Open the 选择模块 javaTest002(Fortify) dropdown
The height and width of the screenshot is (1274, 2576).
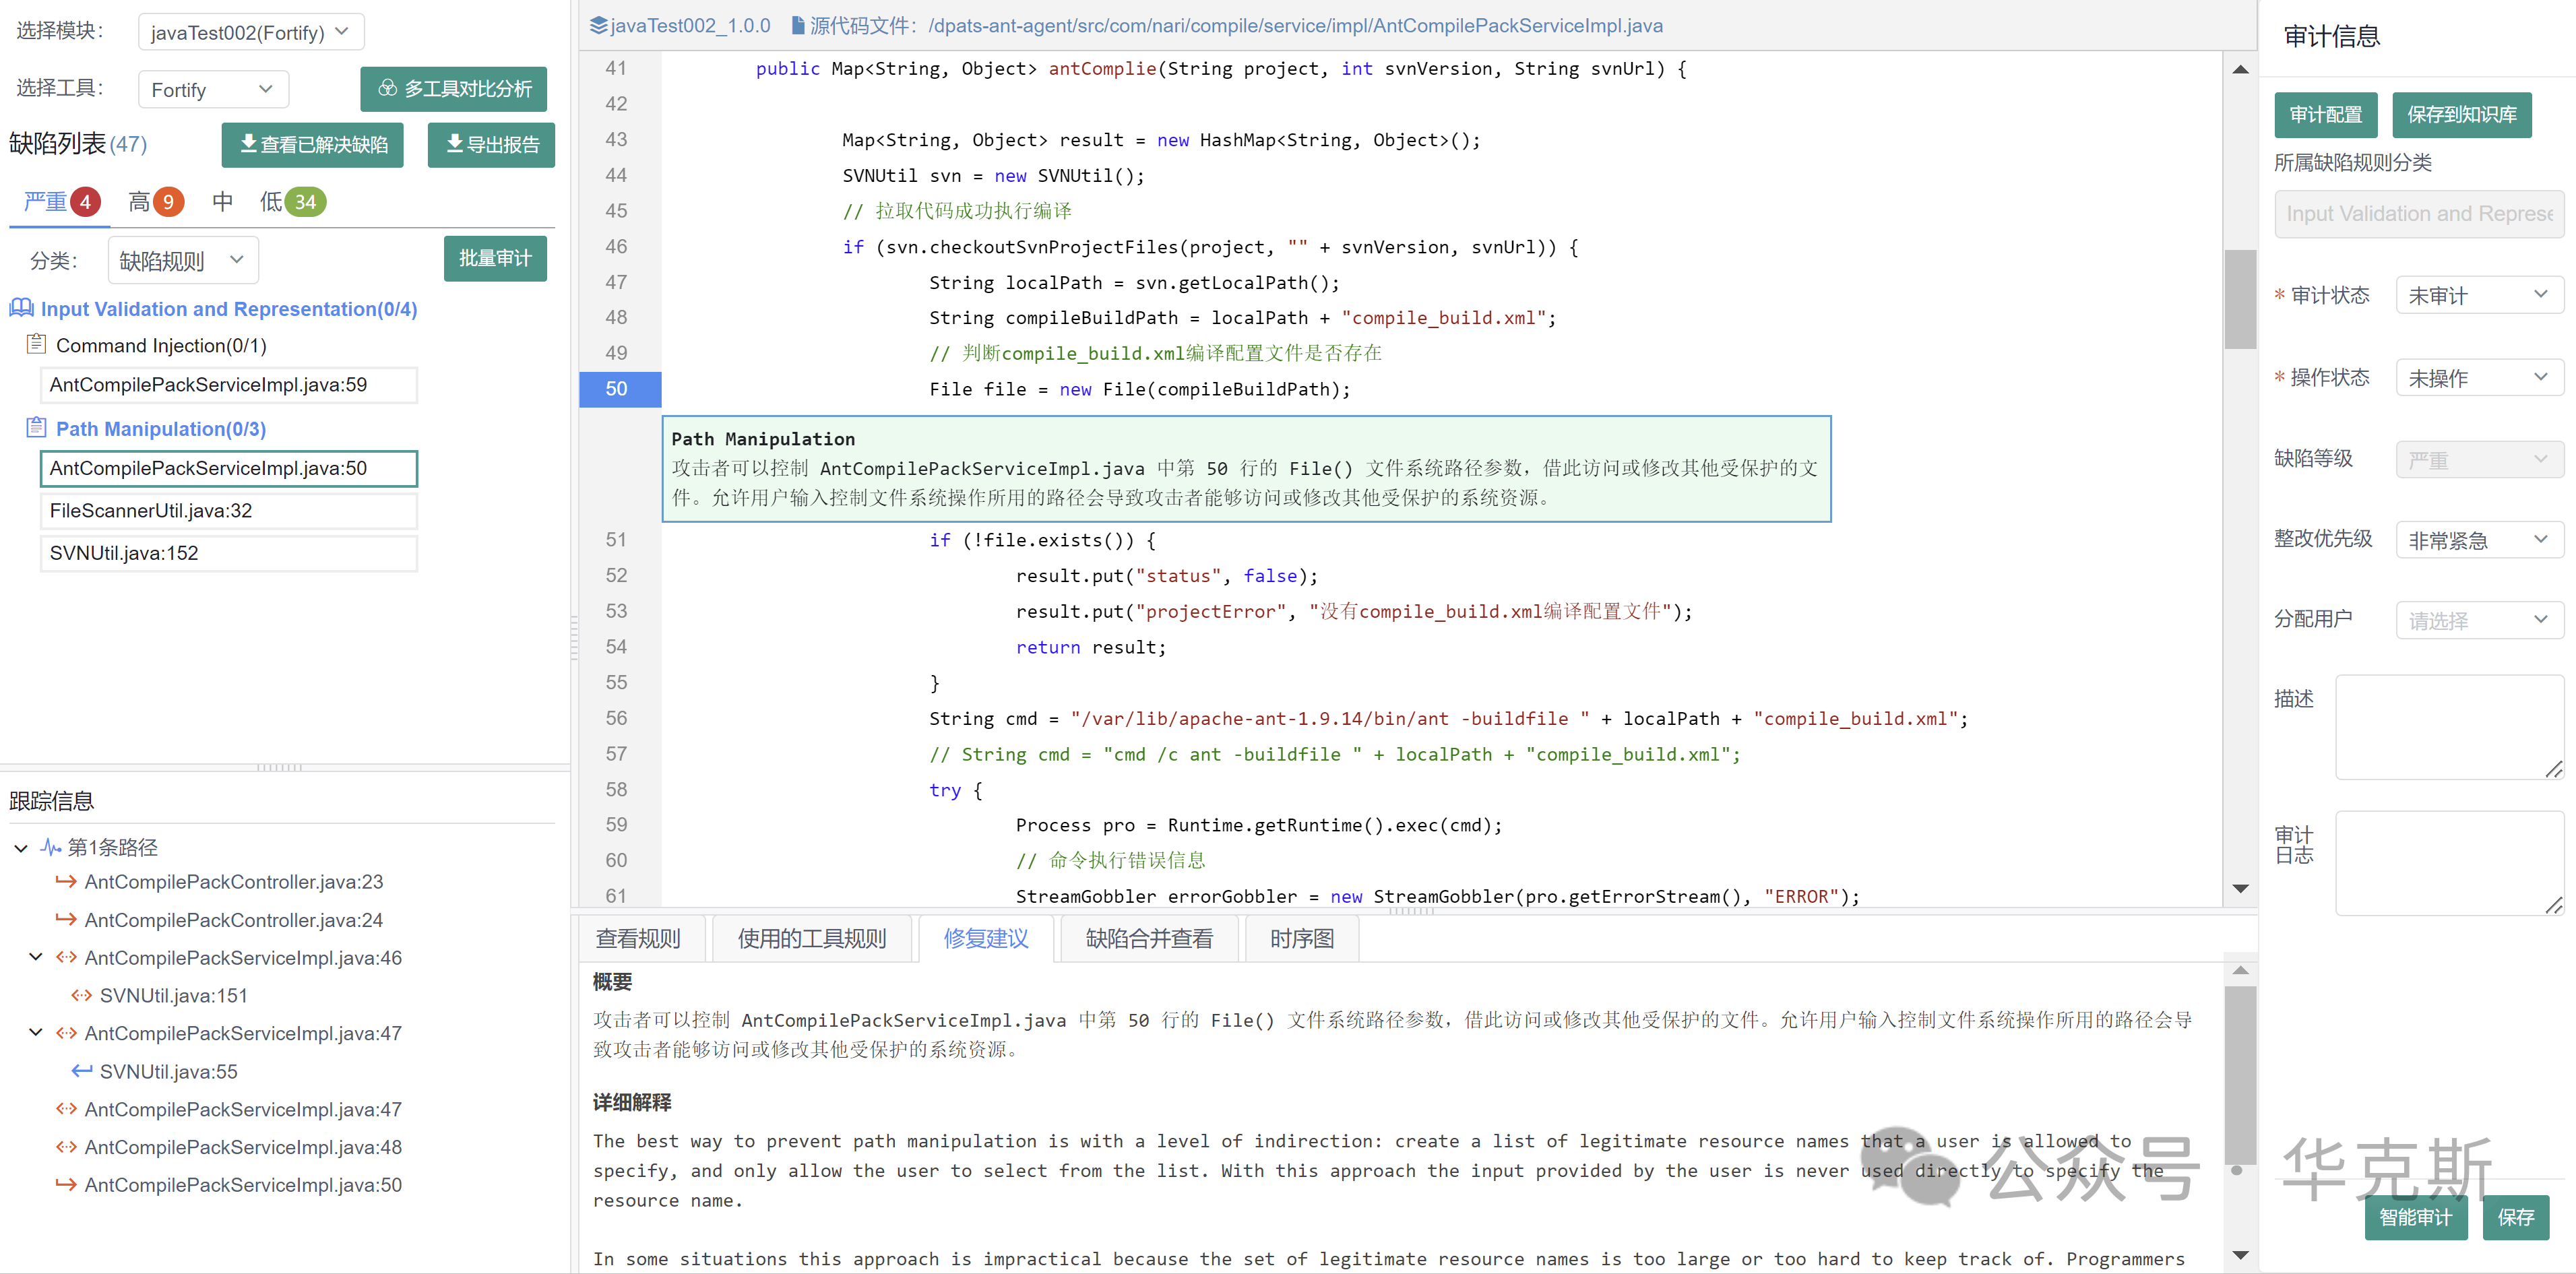[250, 32]
